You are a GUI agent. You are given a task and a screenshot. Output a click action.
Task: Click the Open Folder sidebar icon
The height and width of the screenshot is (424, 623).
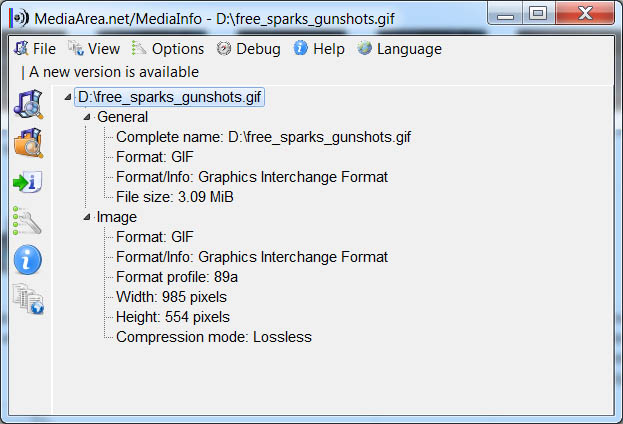tap(28, 143)
